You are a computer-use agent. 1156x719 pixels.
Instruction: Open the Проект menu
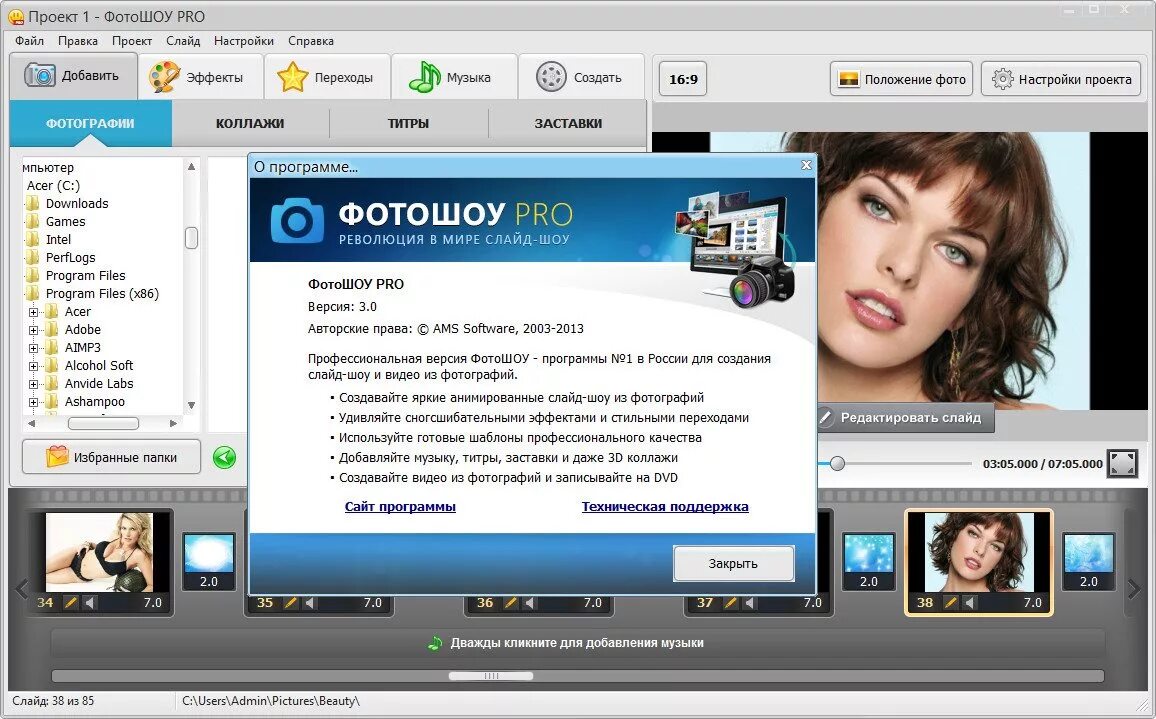pyautogui.click(x=132, y=41)
